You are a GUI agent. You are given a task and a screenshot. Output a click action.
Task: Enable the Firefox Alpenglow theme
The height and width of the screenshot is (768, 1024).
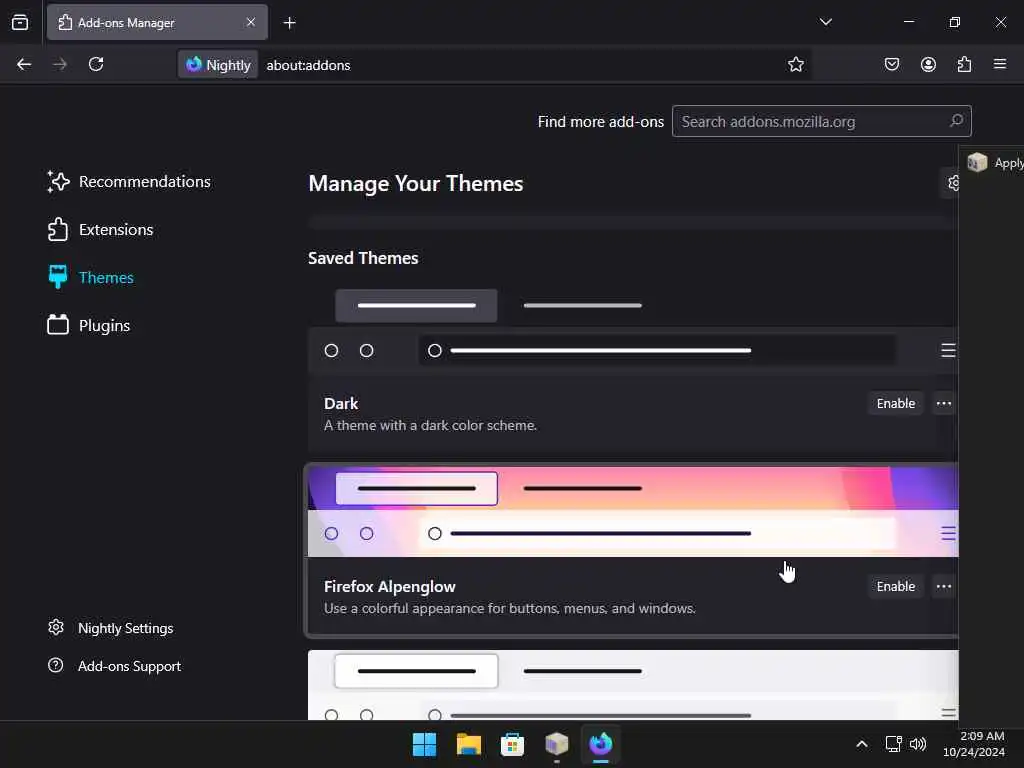point(895,586)
